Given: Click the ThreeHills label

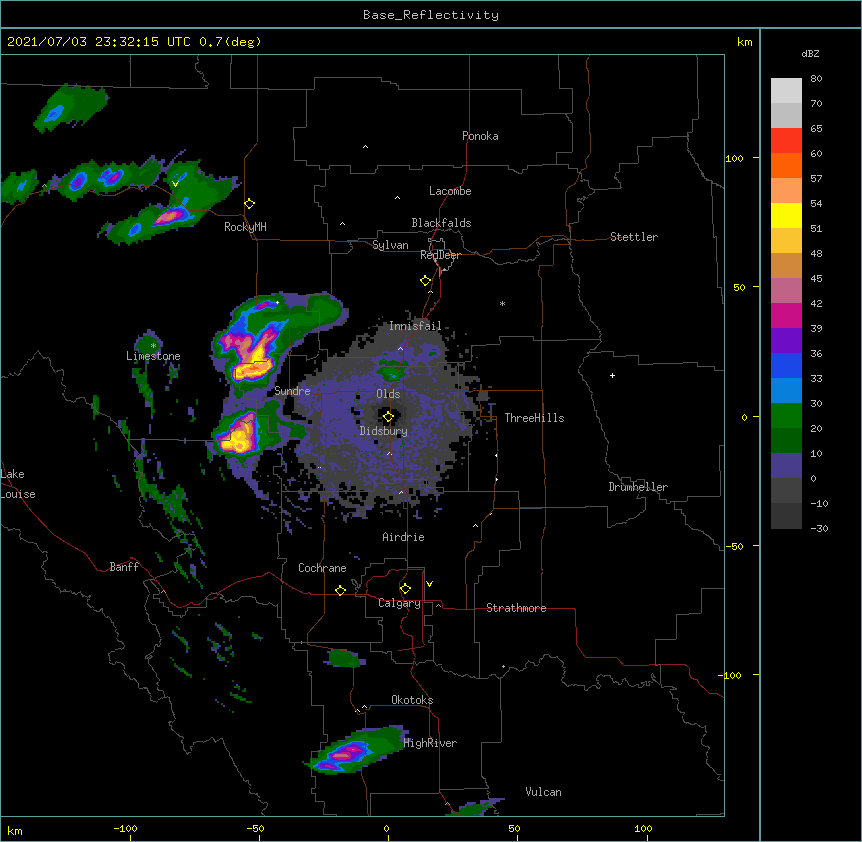Looking at the screenshot, I should click(534, 418).
